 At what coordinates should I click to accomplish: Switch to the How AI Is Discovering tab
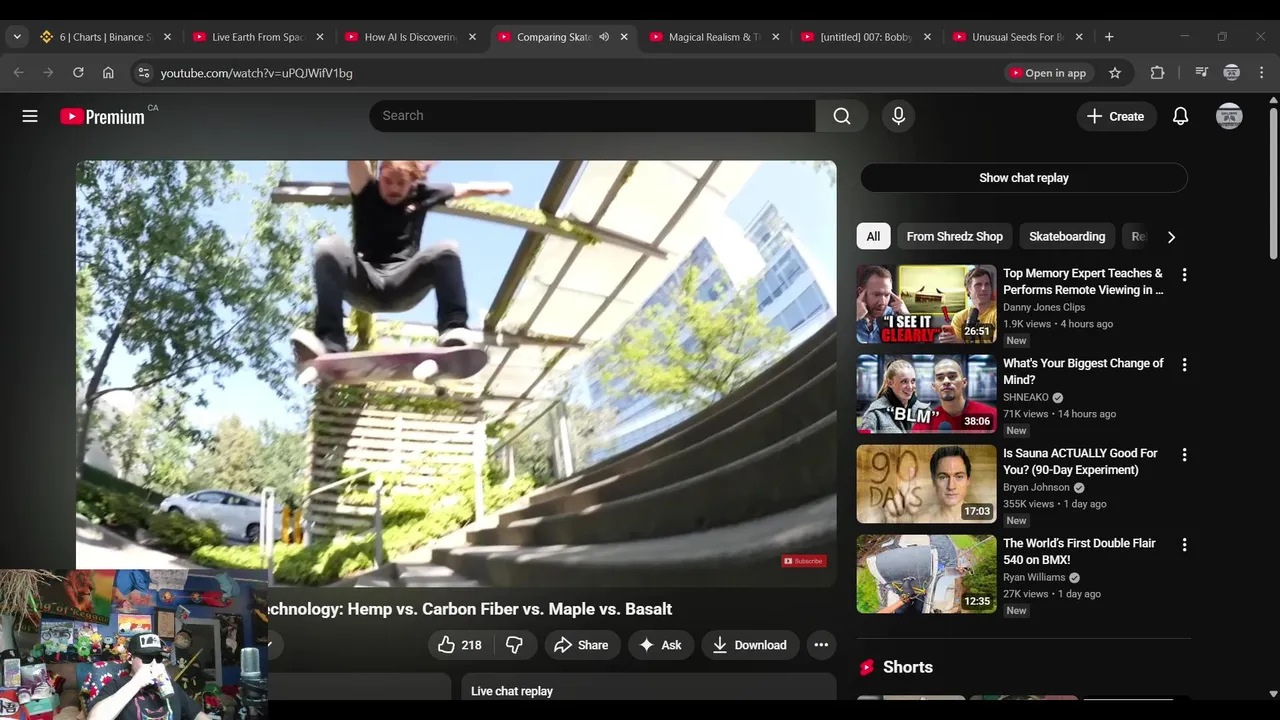(x=410, y=37)
